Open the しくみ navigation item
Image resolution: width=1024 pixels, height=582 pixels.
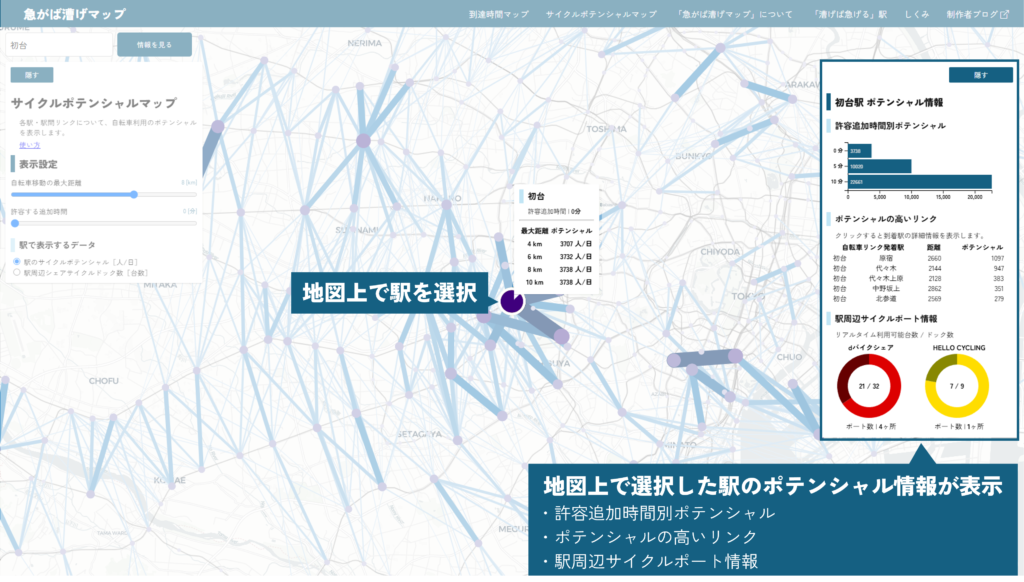(x=916, y=14)
